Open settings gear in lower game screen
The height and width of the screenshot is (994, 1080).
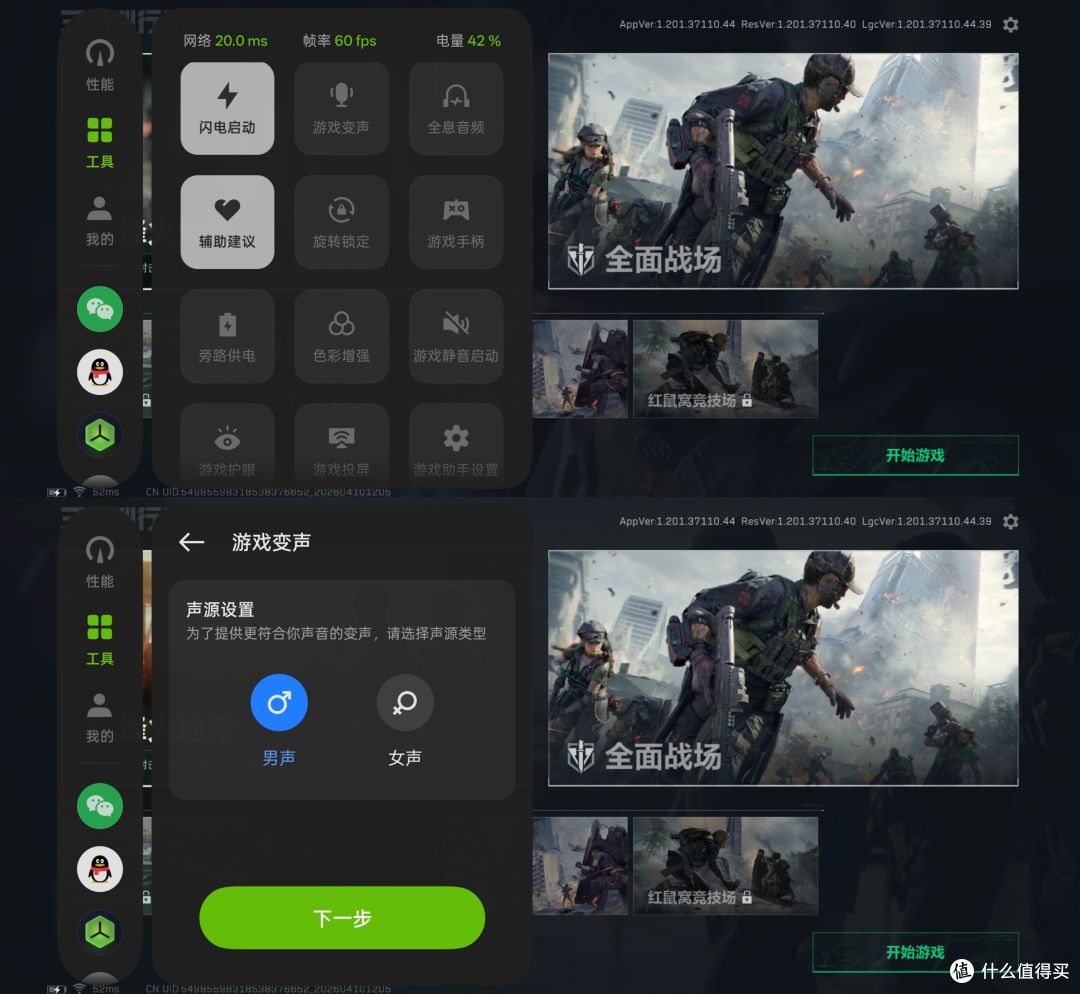click(x=1010, y=522)
